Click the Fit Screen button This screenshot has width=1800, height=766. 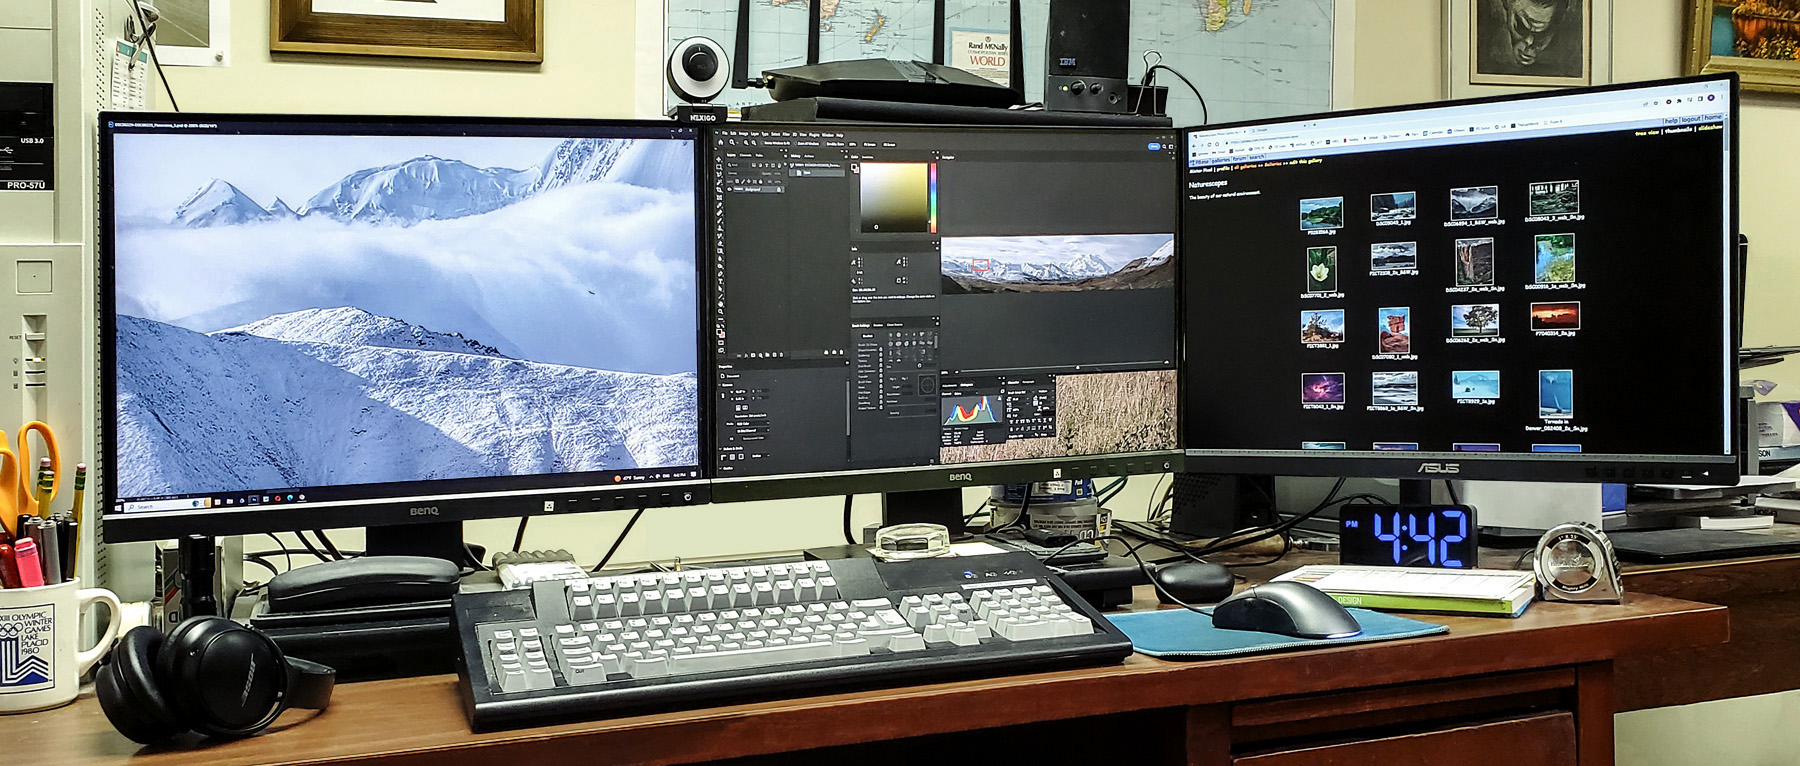click(870, 145)
